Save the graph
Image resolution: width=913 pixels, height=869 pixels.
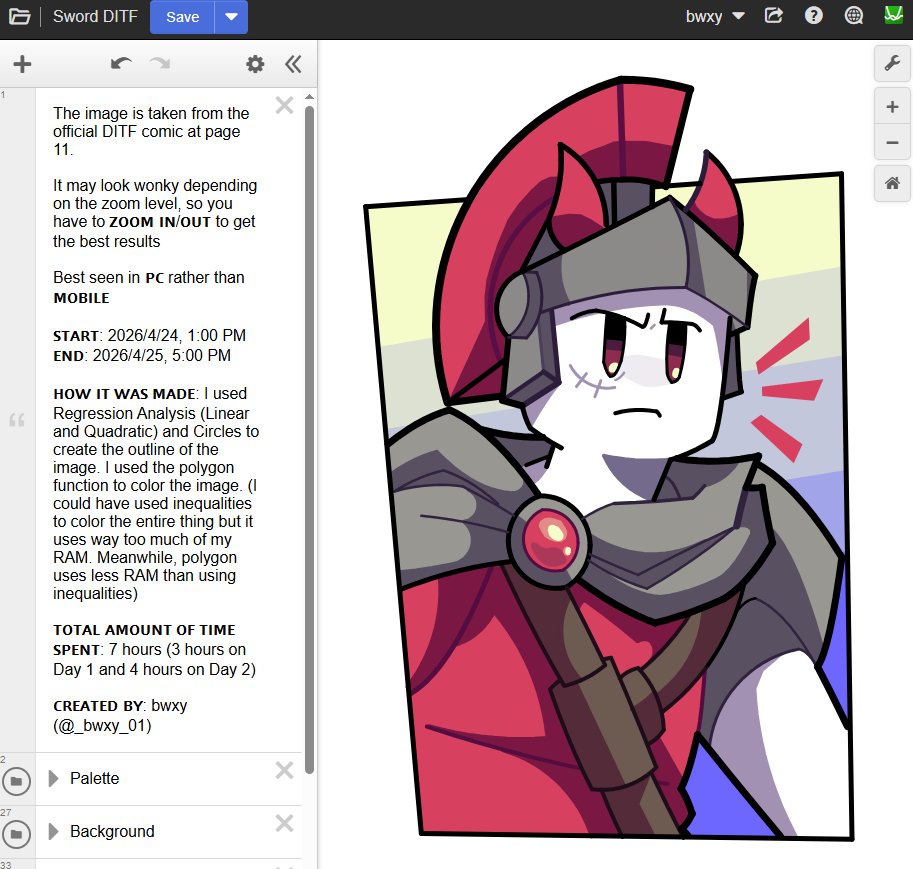click(x=182, y=17)
